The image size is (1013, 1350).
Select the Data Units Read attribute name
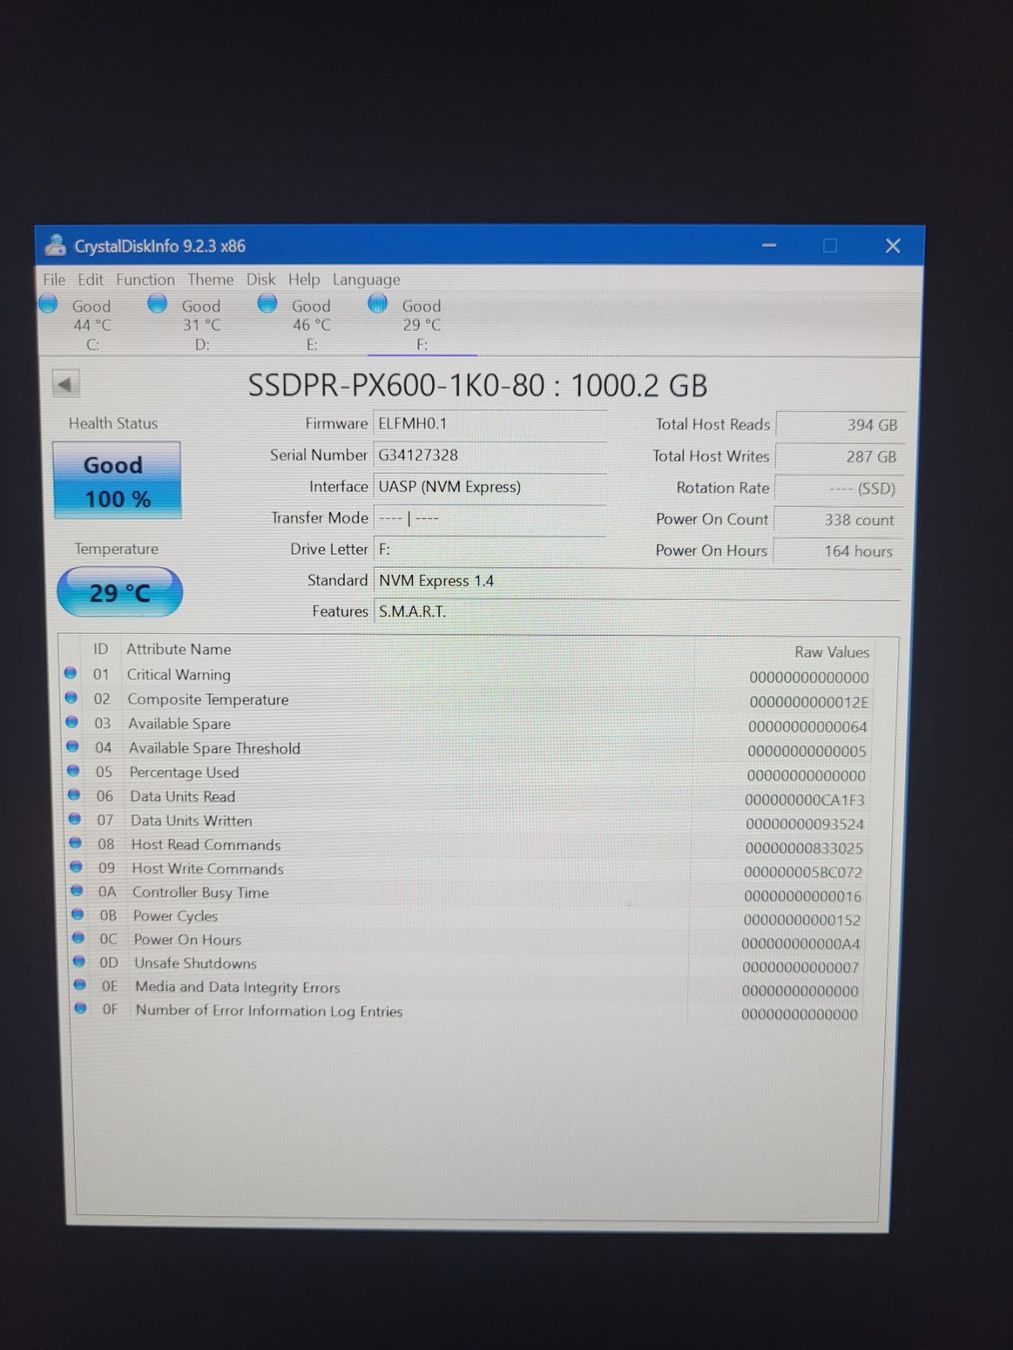[x=183, y=796]
